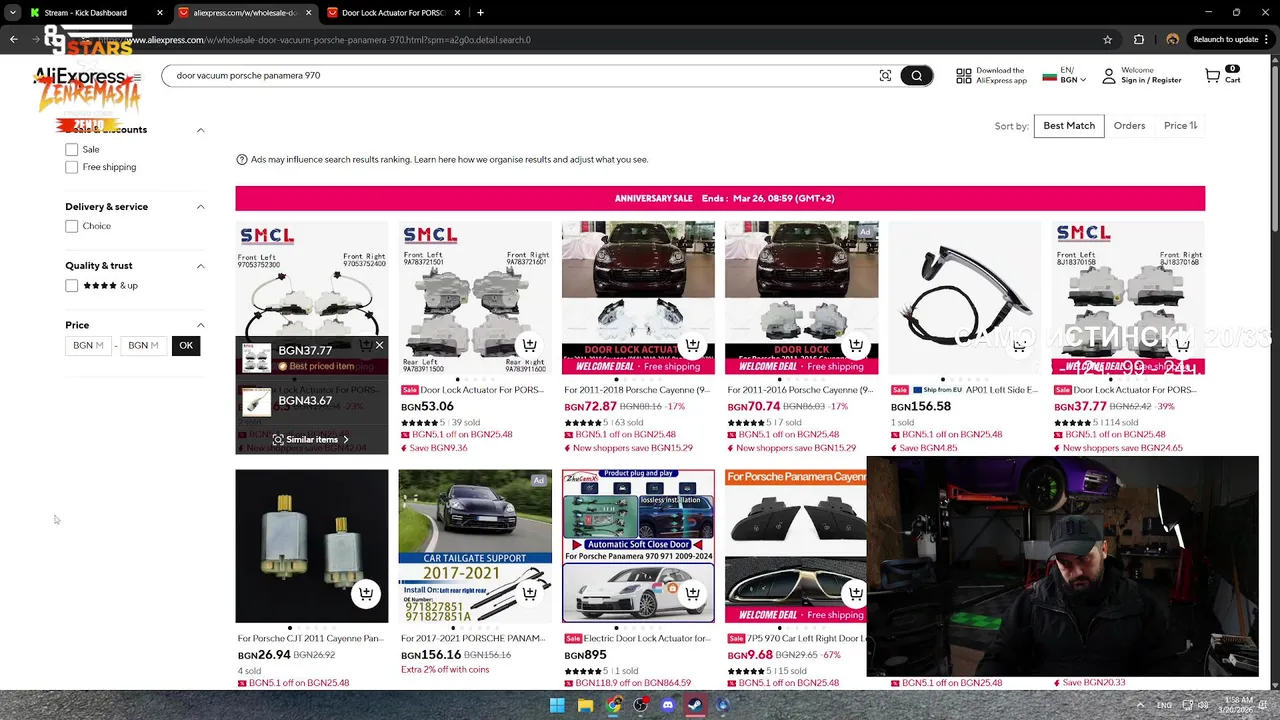The width and height of the screenshot is (1280, 720).
Task: Tick the 4 stars & up checkbox
Action: pos(71,286)
